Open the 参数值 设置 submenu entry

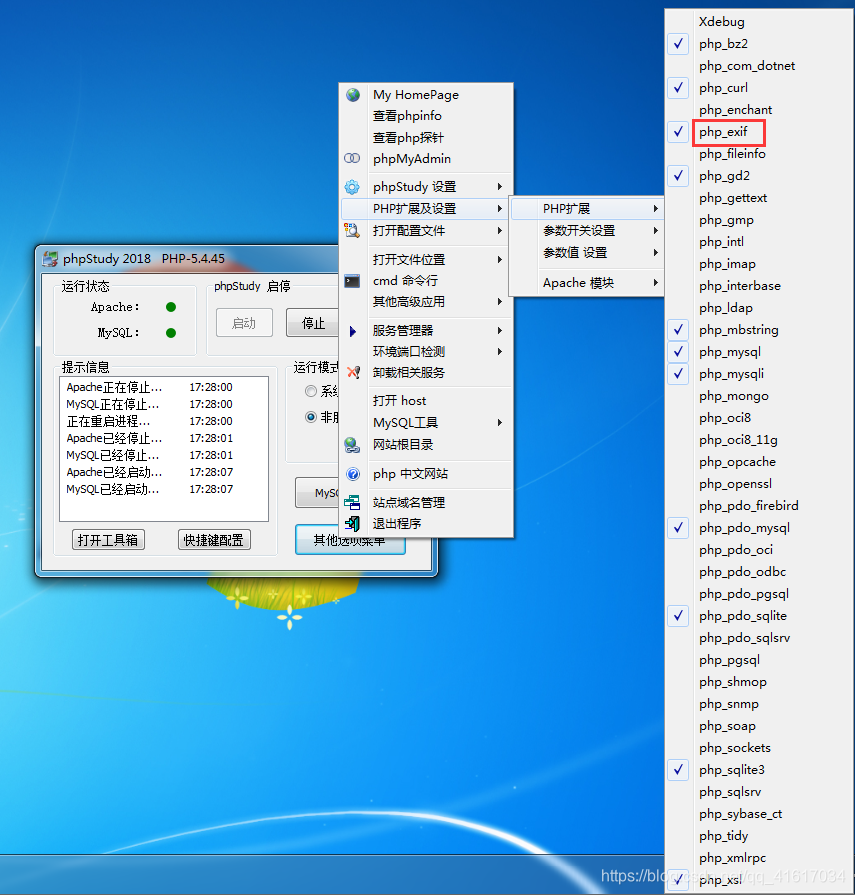(586, 252)
